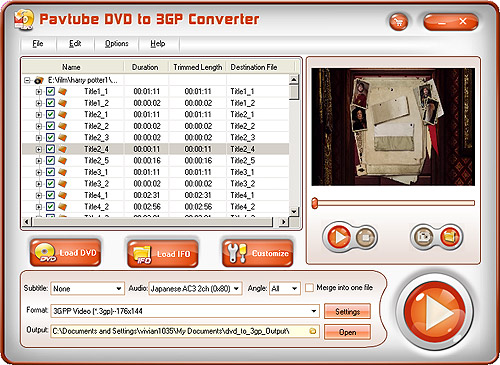Uncheck the Title3_2 checkbox

click(x=50, y=184)
